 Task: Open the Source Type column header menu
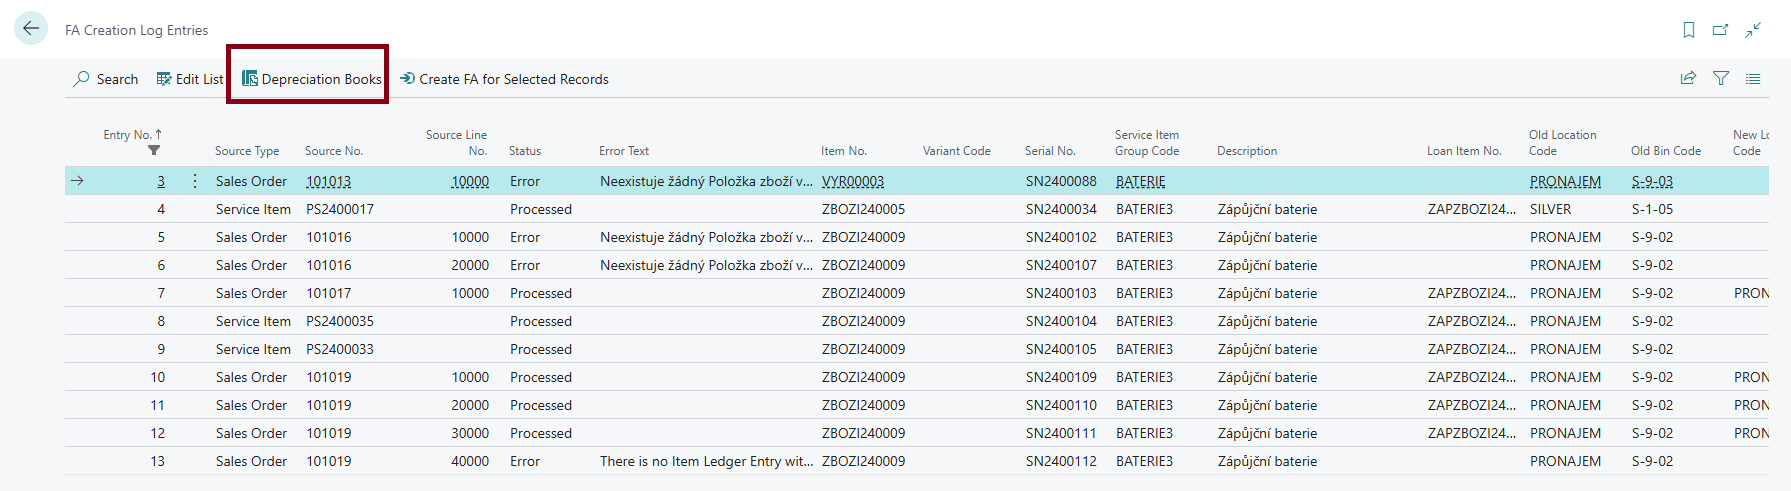(247, 151)
